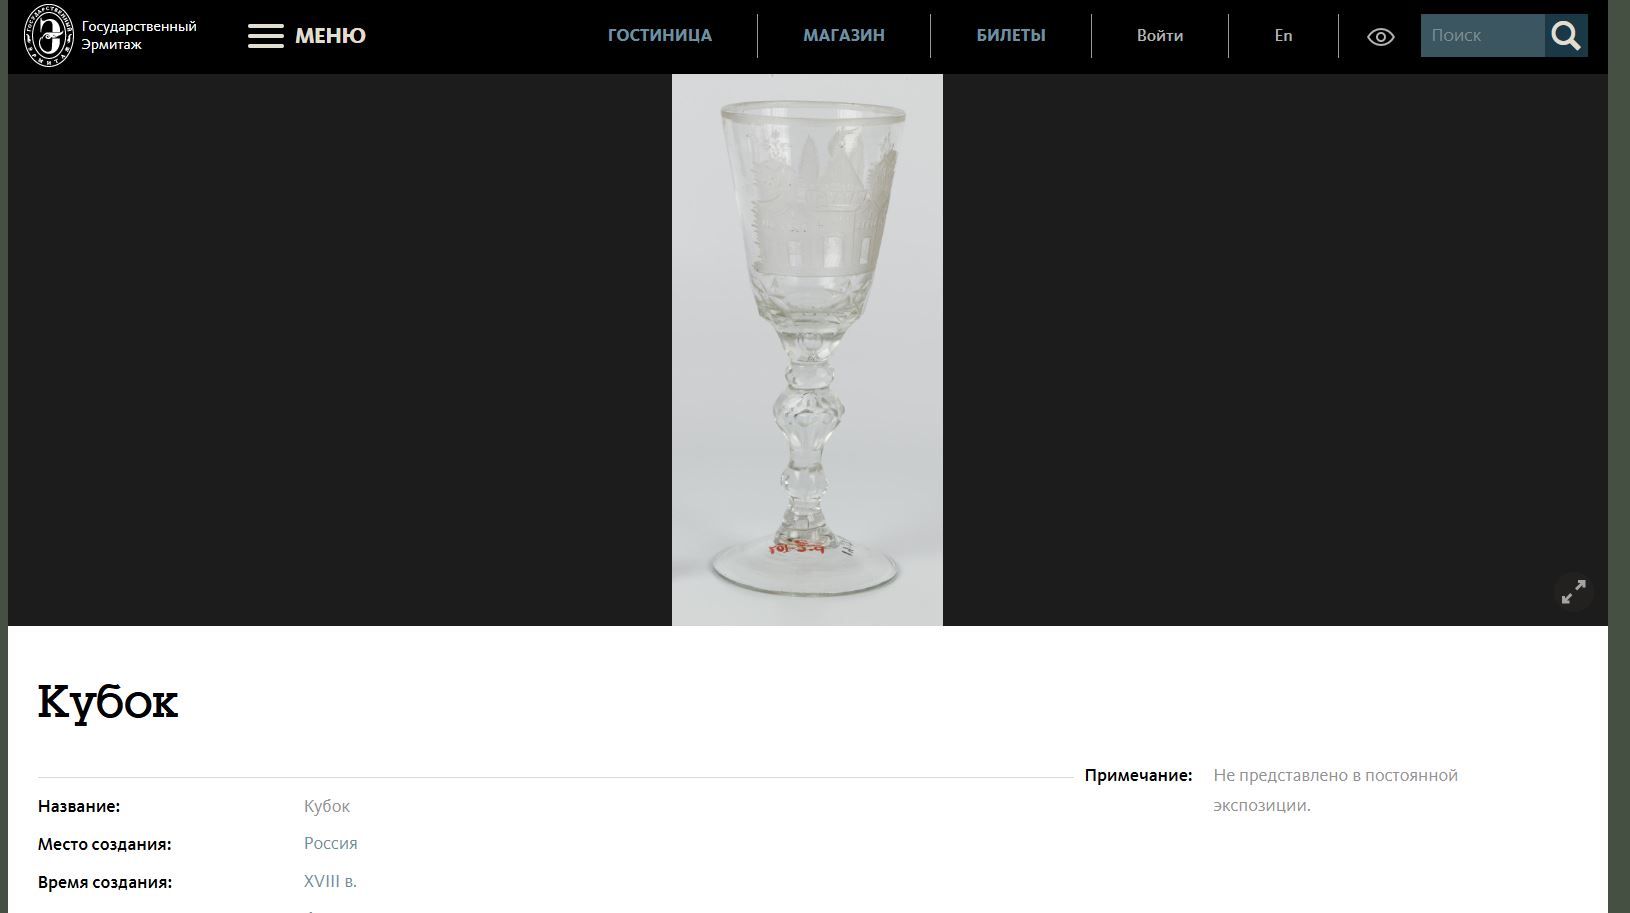Image resolution: width=1630 pixels, height=913 pixels.
Task: Switch language to En
Action: [x=1283, y=35]
